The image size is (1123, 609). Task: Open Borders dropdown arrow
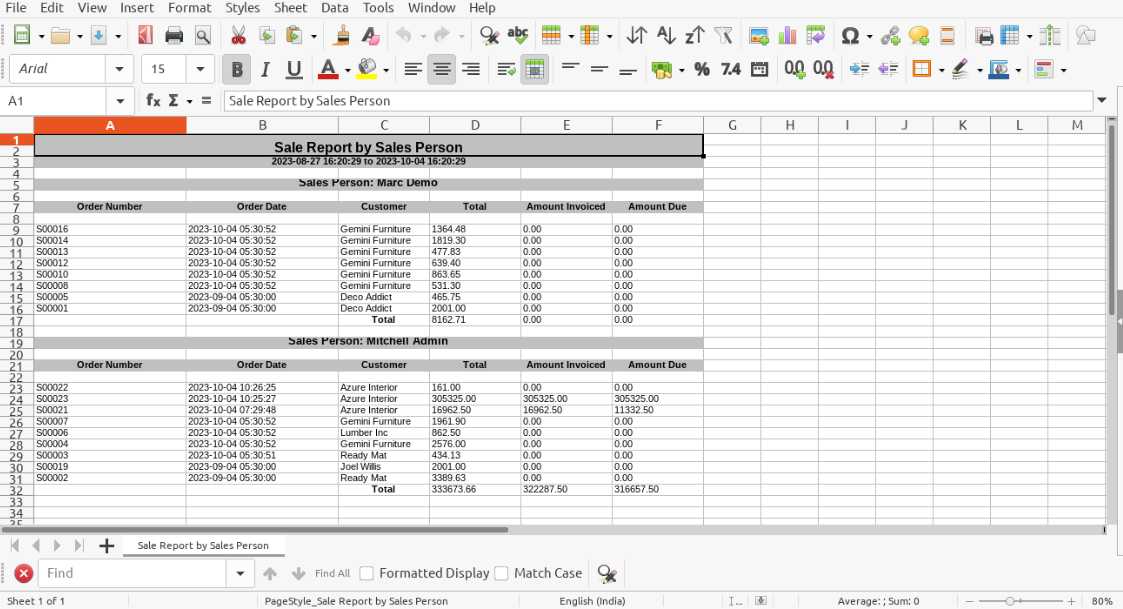941,70
